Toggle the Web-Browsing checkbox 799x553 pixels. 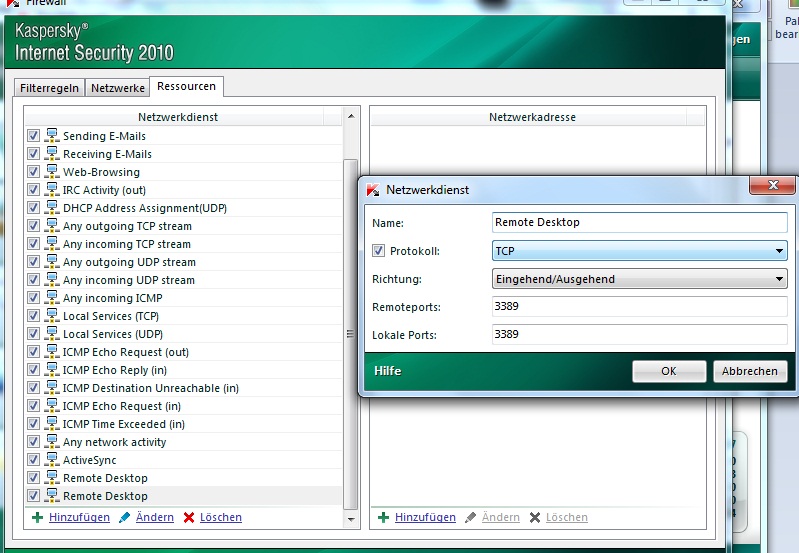click(x=33, y=172)
